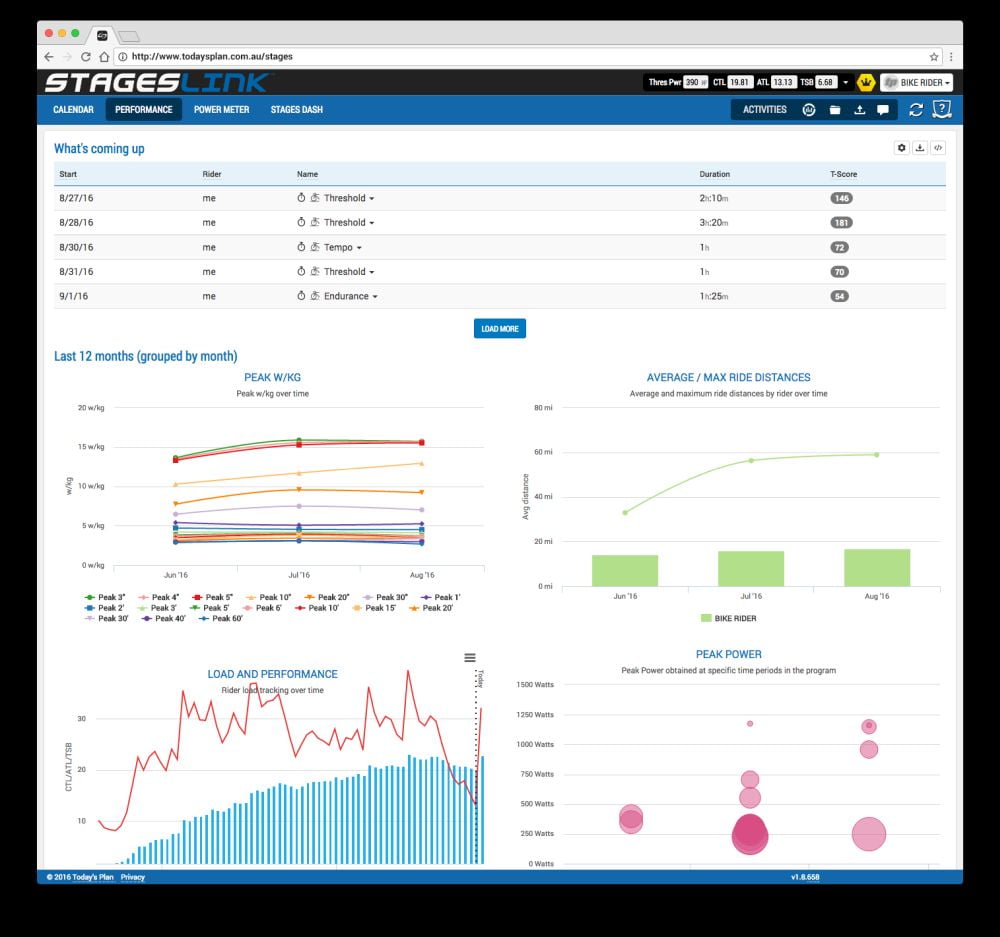
Task: Open the help shield question-mark icon
Action: 941,109
